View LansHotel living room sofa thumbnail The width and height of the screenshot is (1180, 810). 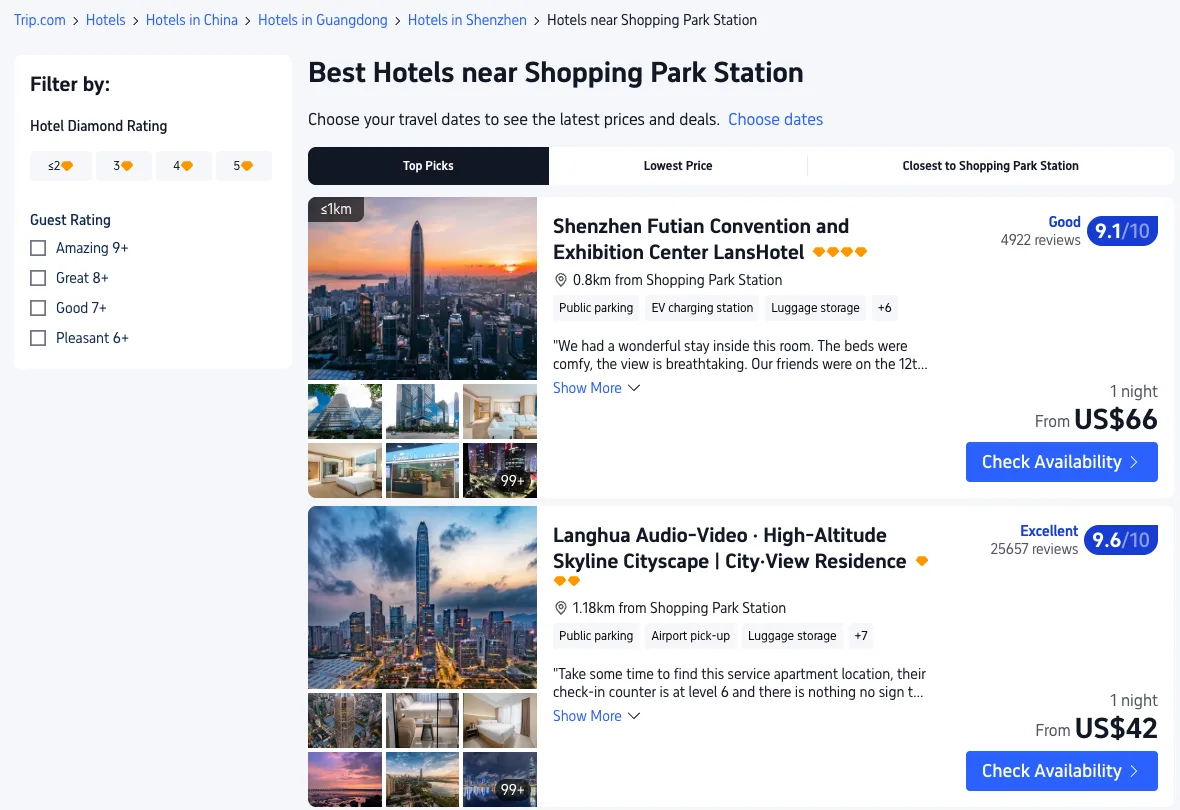click(500, 411)
